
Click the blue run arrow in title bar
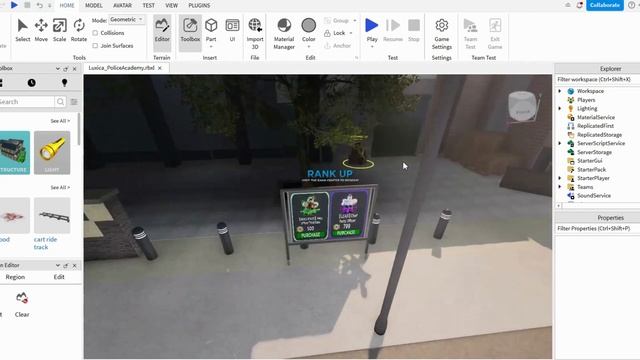14,5
